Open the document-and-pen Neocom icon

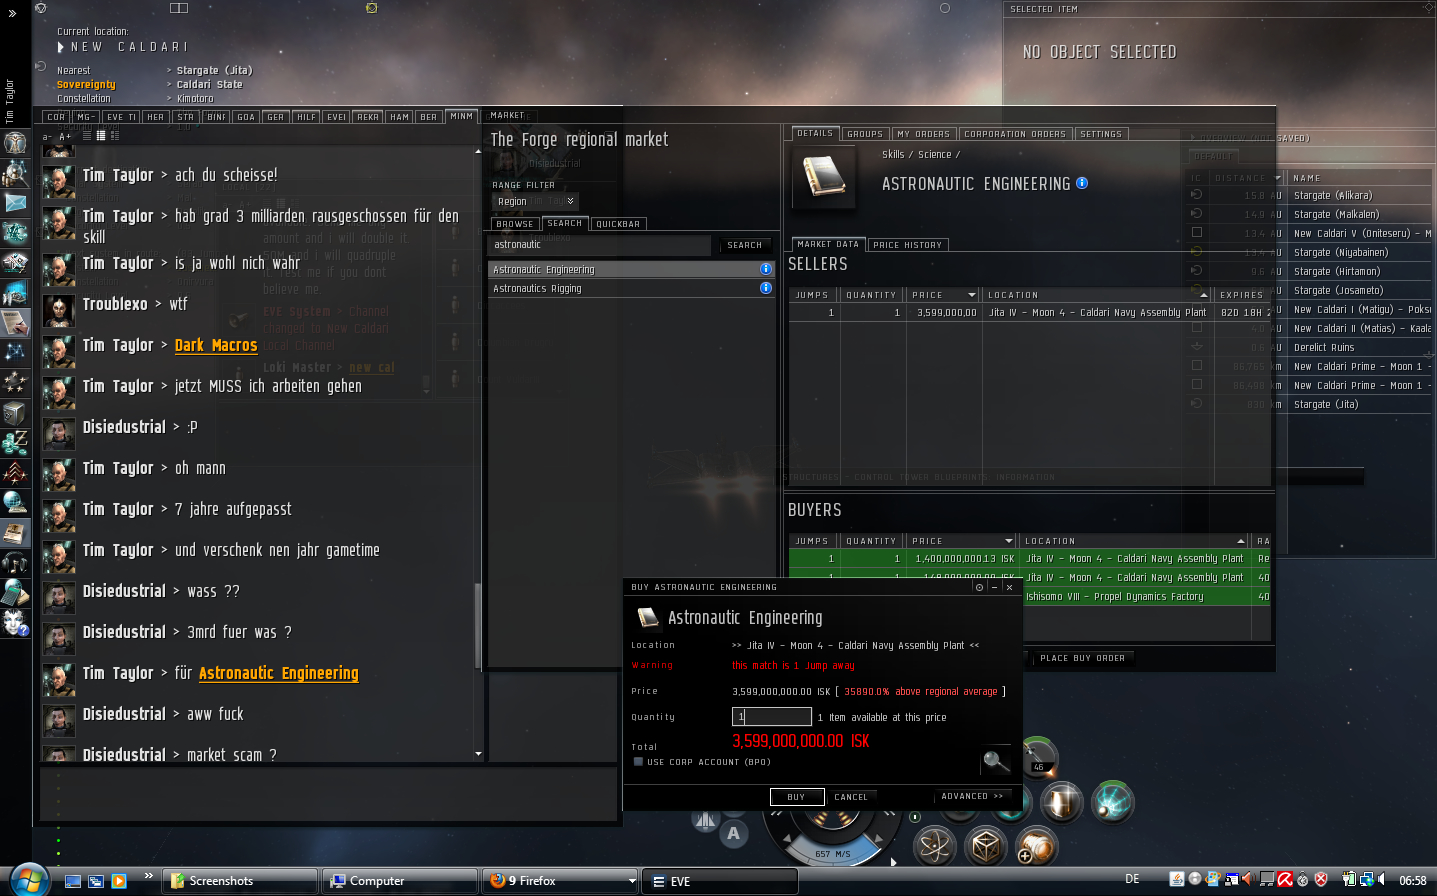(x=15, y=322)
